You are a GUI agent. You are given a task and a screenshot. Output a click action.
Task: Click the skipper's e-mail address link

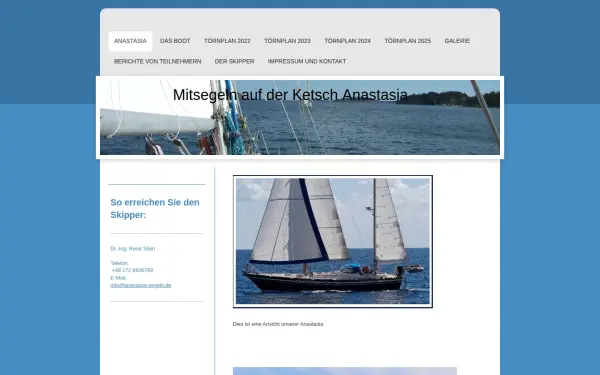click(x=141, y=285)
